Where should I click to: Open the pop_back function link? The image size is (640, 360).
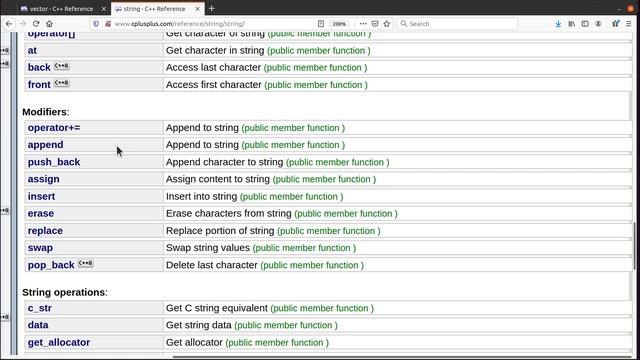pyautogui.click(x=51, y=265)
